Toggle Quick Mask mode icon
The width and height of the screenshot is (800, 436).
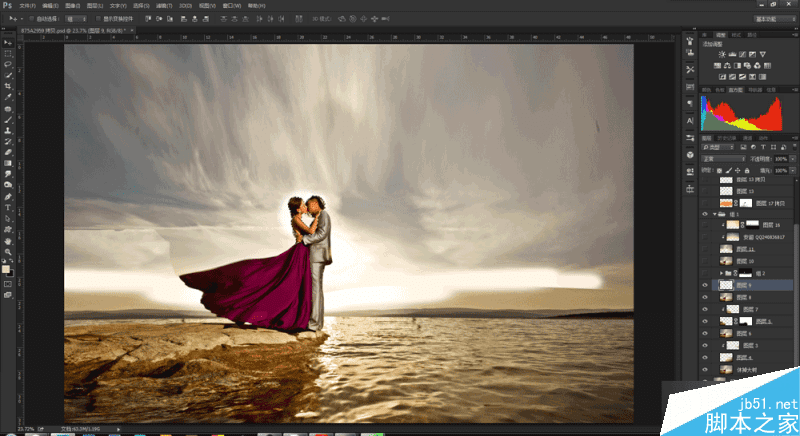coord(8,284)
